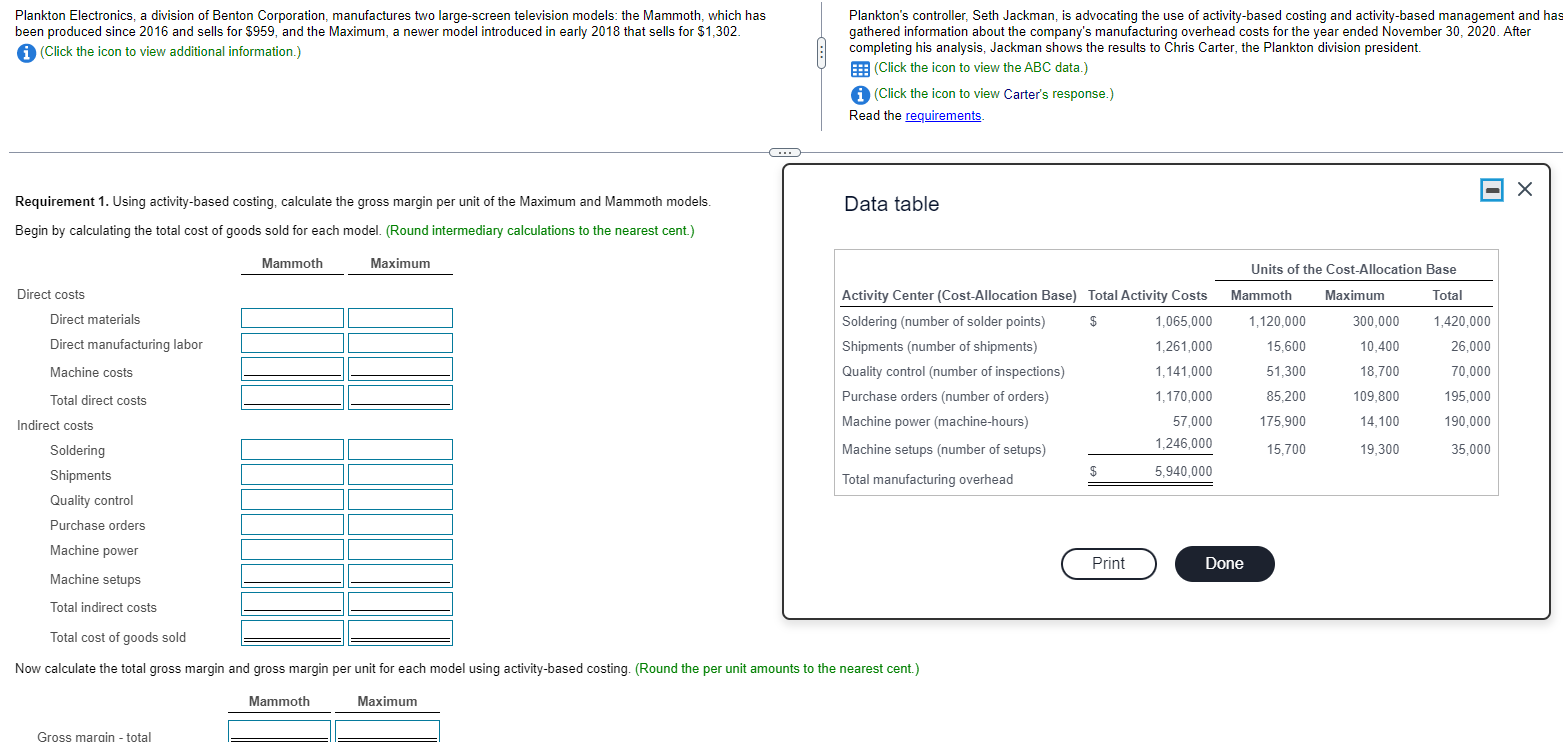Click 'Soldering (number of solder points)' row label

pyautogui.click(x=943, y=322)
